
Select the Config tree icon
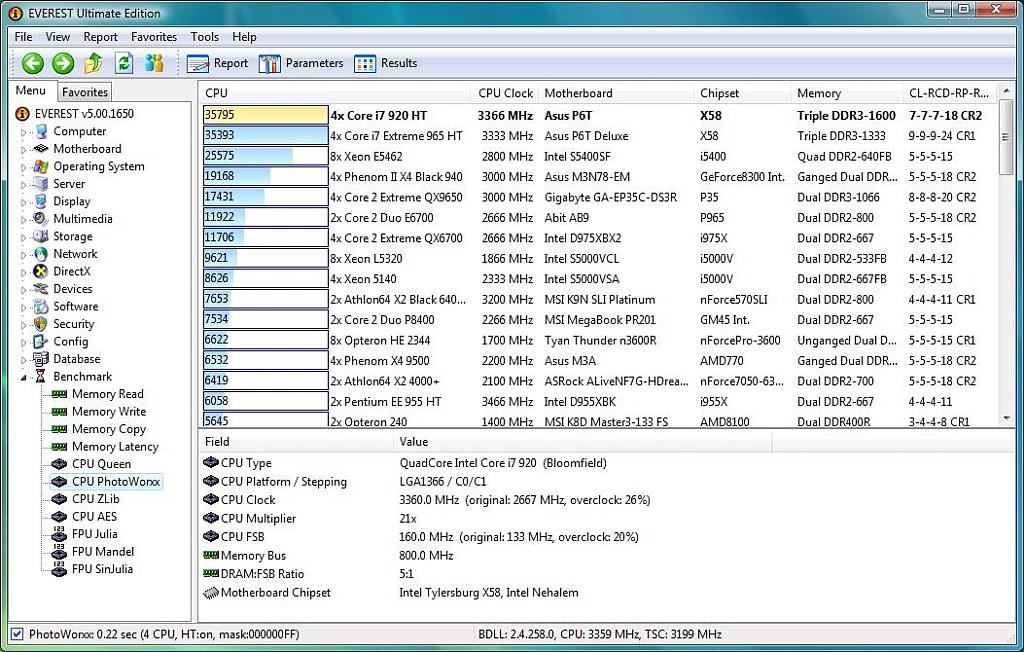(x=41, y=342)
